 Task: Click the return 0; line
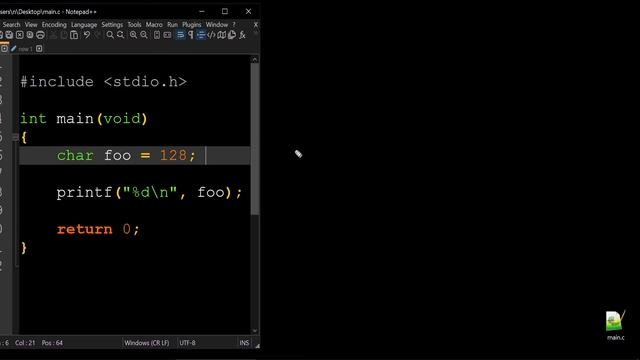pyautogui.click(x=98, y=229)
